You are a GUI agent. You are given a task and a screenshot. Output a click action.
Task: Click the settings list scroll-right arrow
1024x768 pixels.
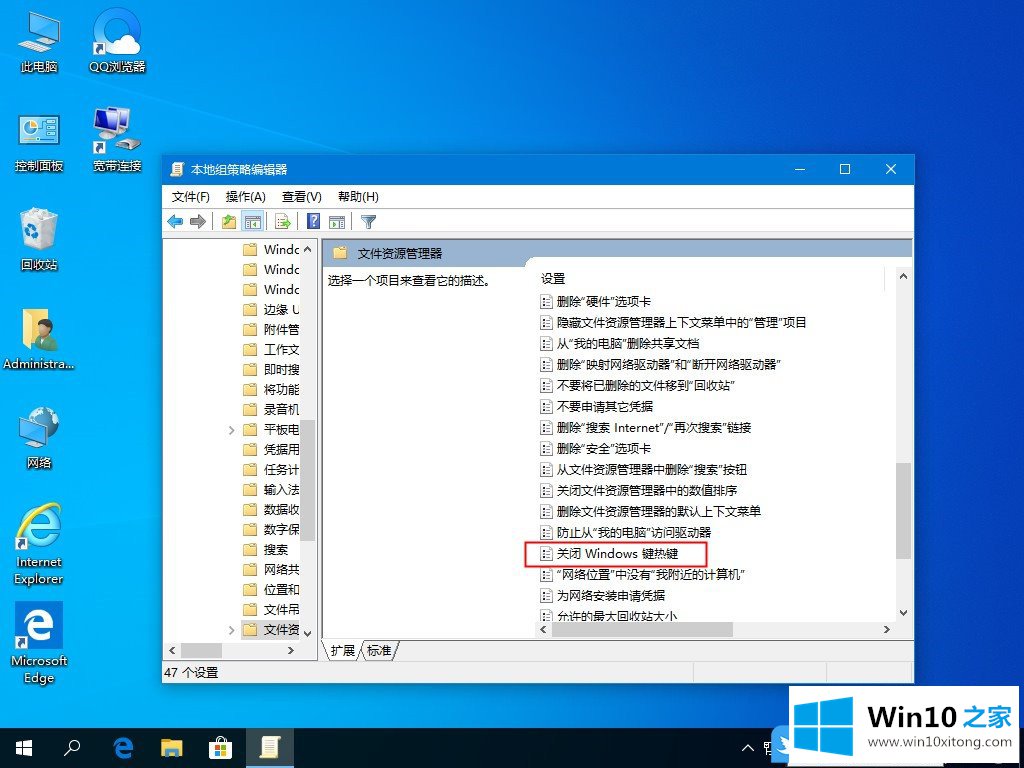click(x=886, y=630)
